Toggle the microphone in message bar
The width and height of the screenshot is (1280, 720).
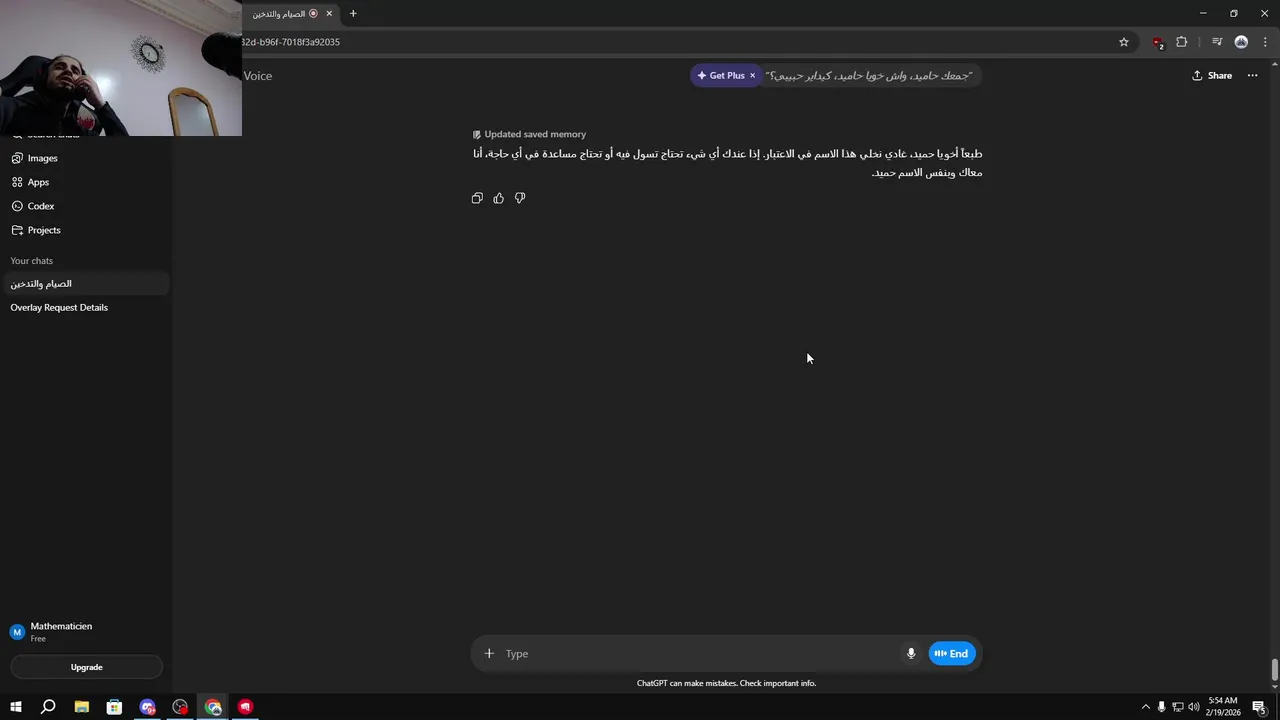pos(911,654)
